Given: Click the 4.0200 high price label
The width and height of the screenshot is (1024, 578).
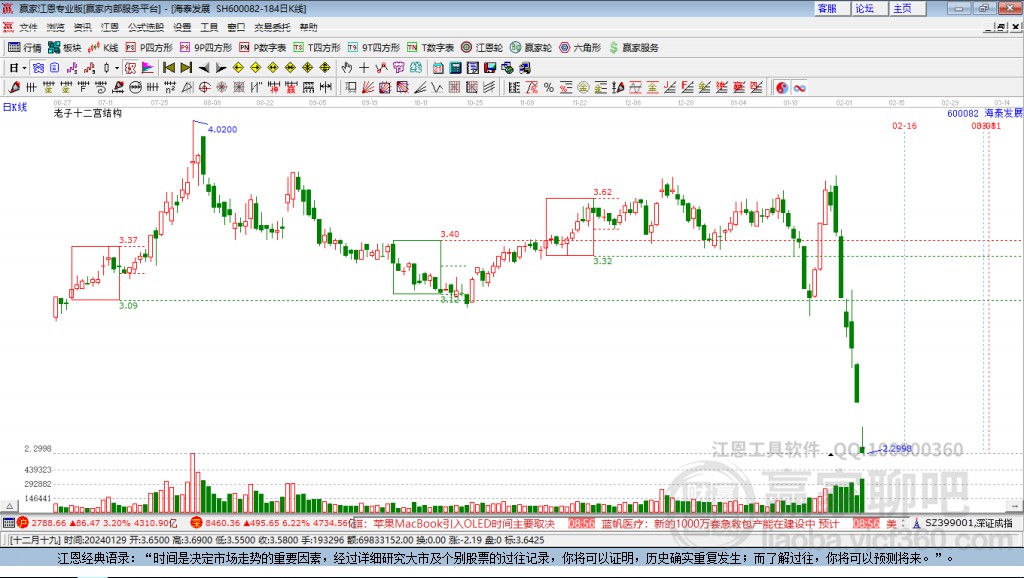Looking at the screenshot, I should click(x=222, y=129).
